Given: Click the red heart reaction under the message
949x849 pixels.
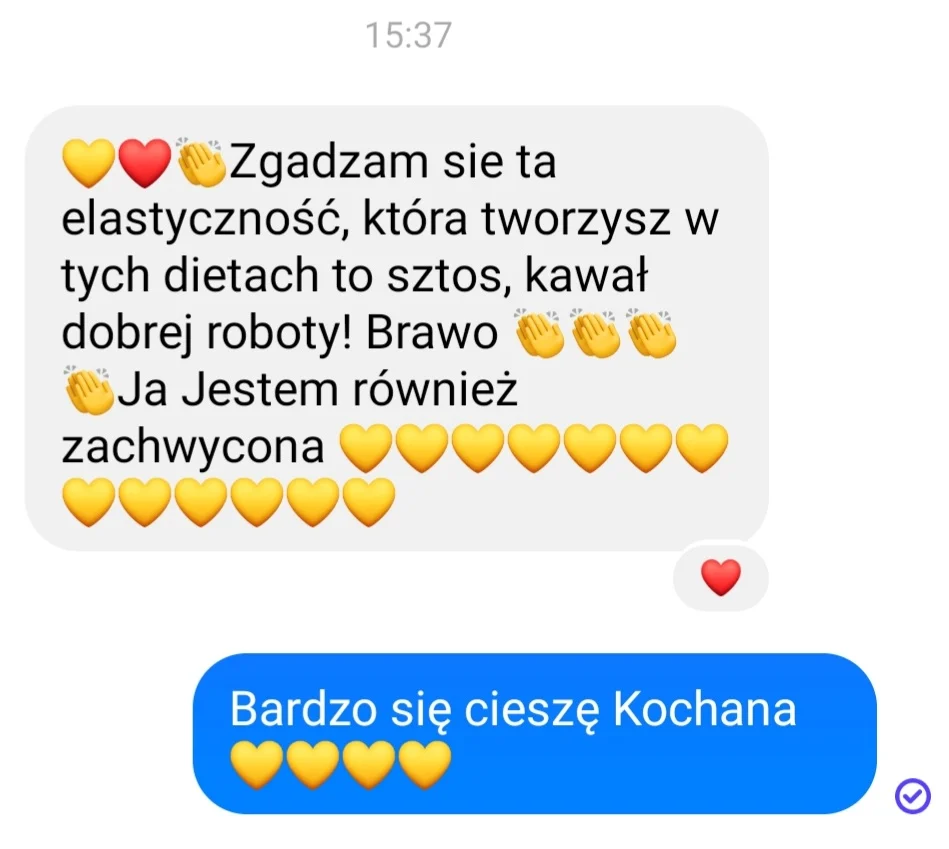Looking at the screenshot, I should 720,577.
